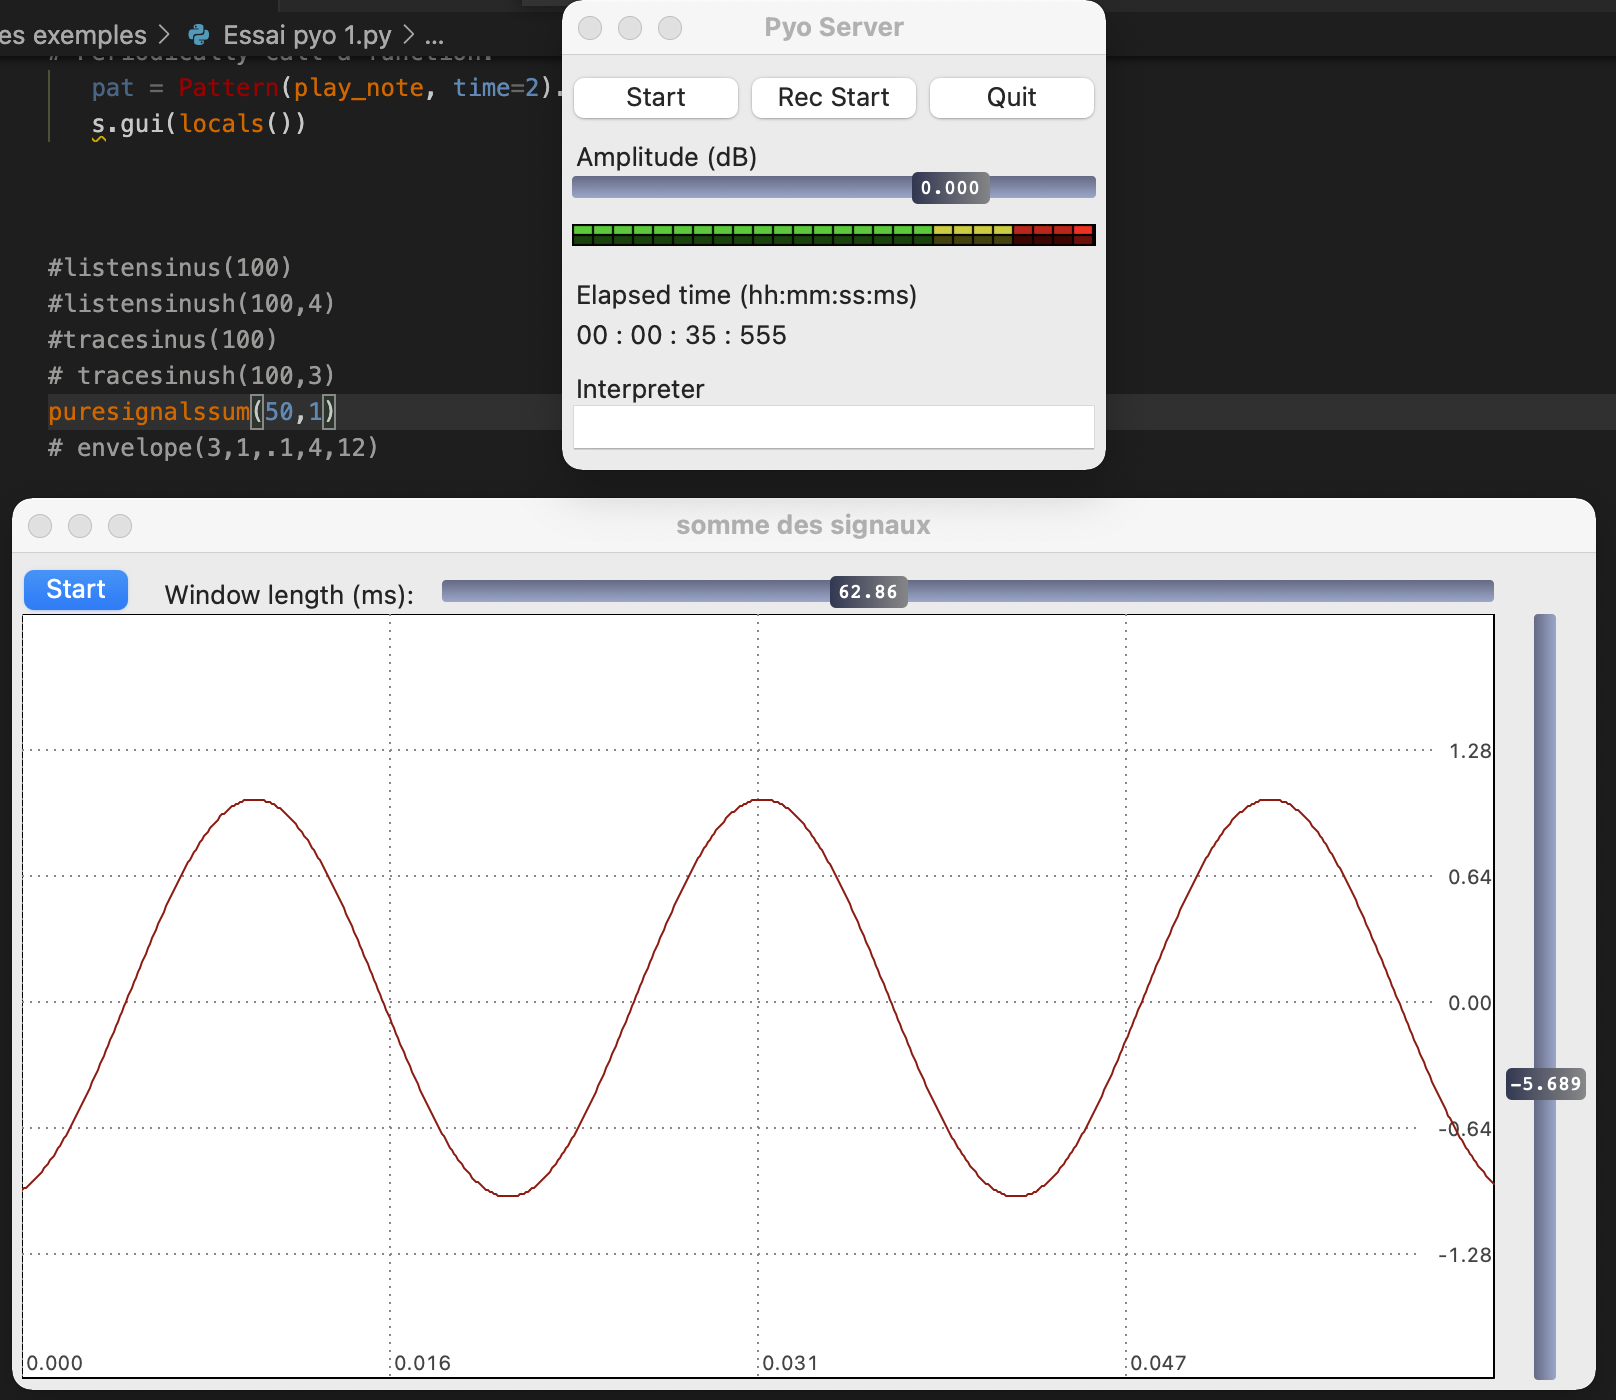Minimize the somme des signaux window
The image size is (1616, 1400).
click(80, 526)
